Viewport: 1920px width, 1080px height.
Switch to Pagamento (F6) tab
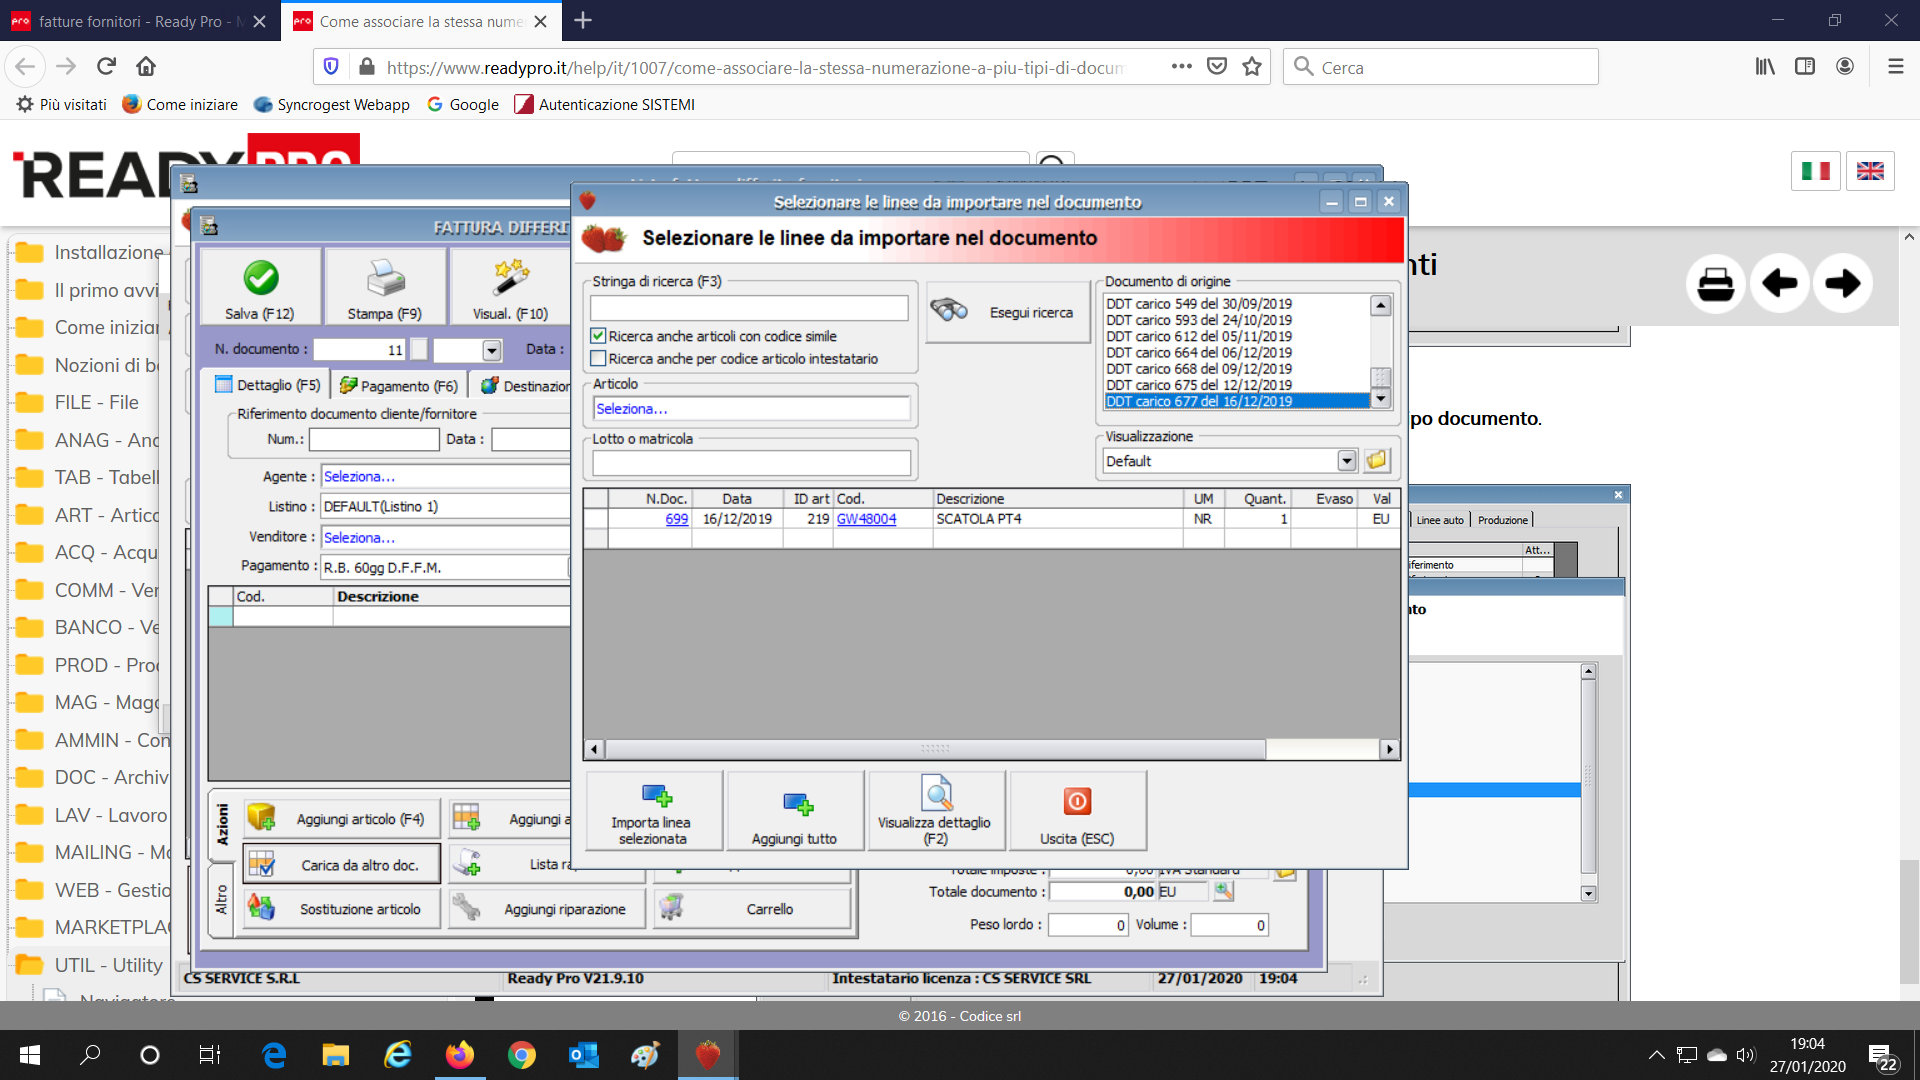pyautogui.click(x=399, y=386)
